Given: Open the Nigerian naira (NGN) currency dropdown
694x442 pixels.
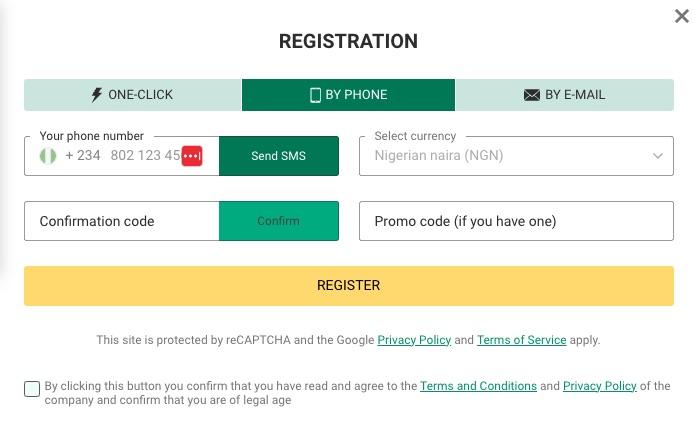Looking at the screenshot, I should [516, 156].
